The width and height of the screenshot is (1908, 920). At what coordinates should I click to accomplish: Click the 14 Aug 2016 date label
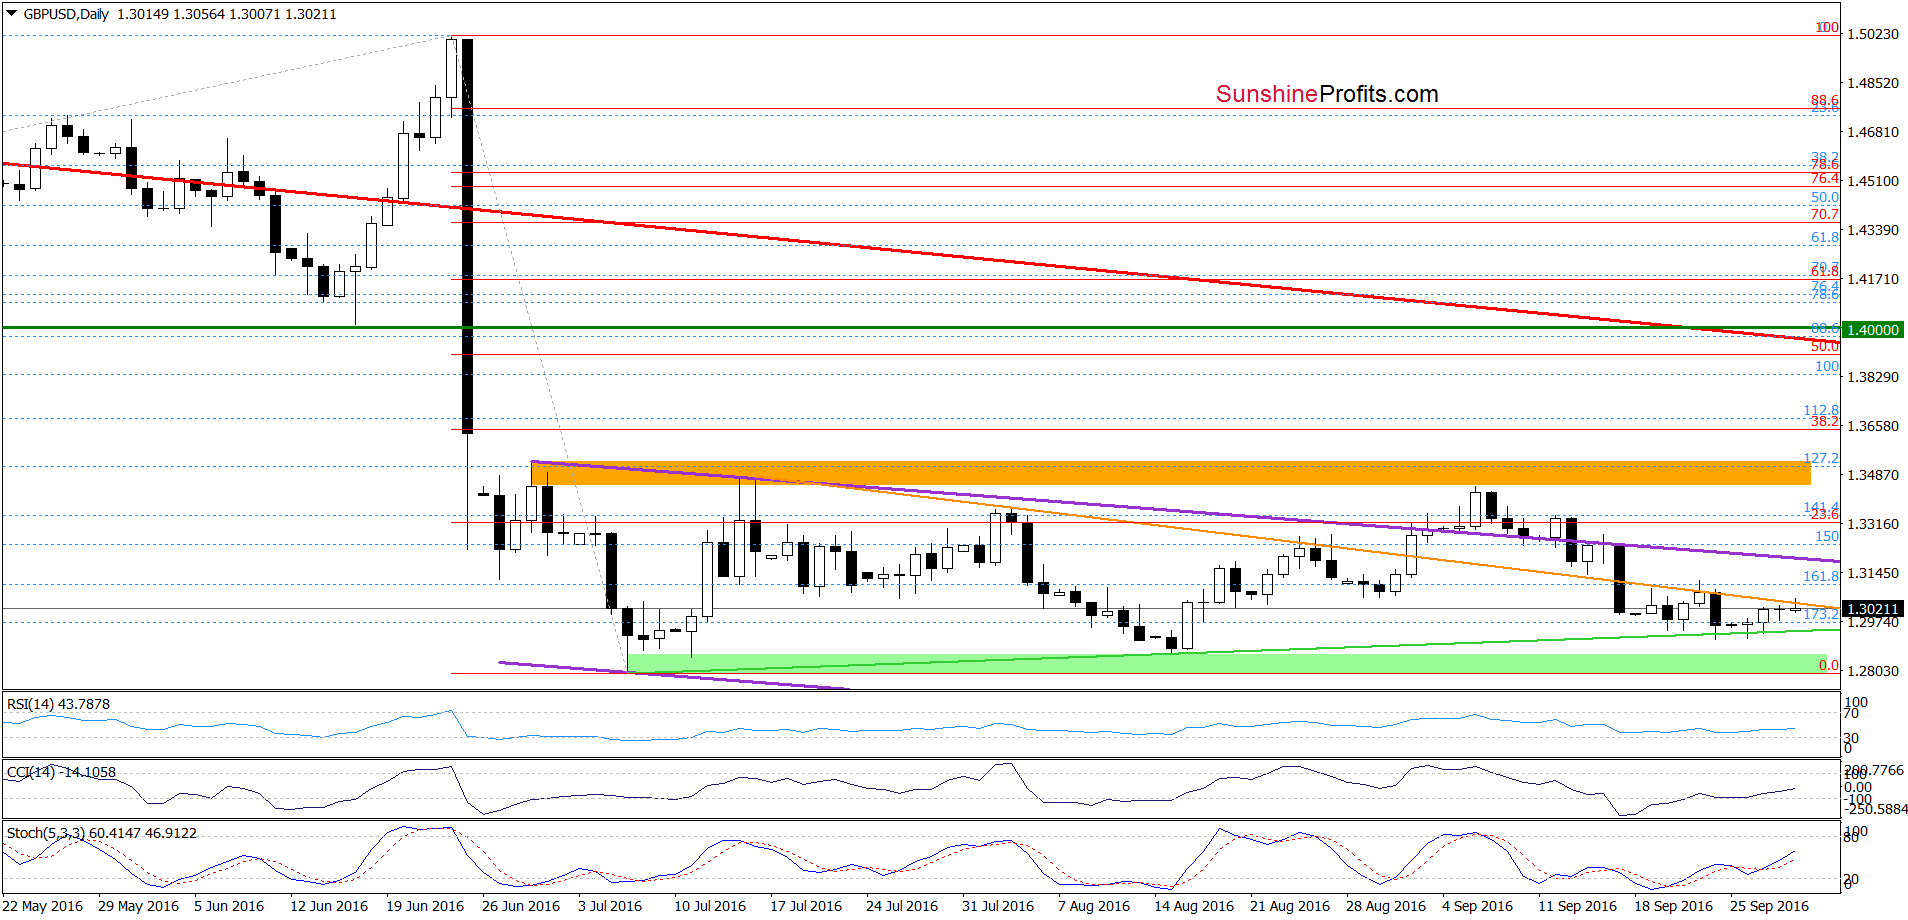pyautogui.click(x=1194, y=906)
